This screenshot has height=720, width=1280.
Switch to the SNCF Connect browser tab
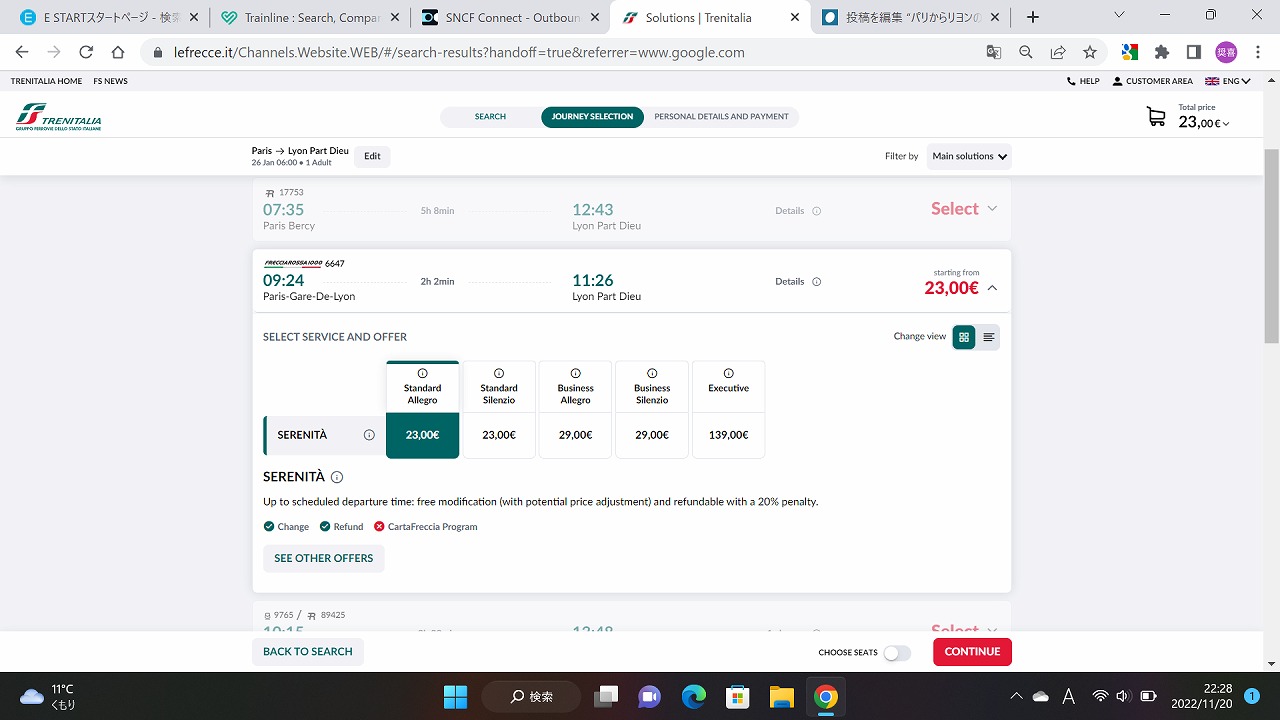point(510,17)
